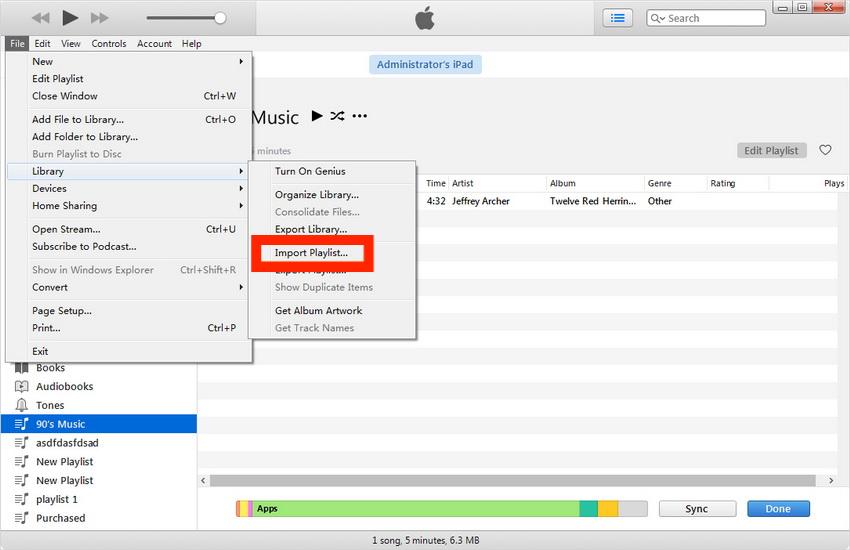Sort by Plays column header
The width and height of the screenshot is (850, 550).
click(x=809, y=183)
